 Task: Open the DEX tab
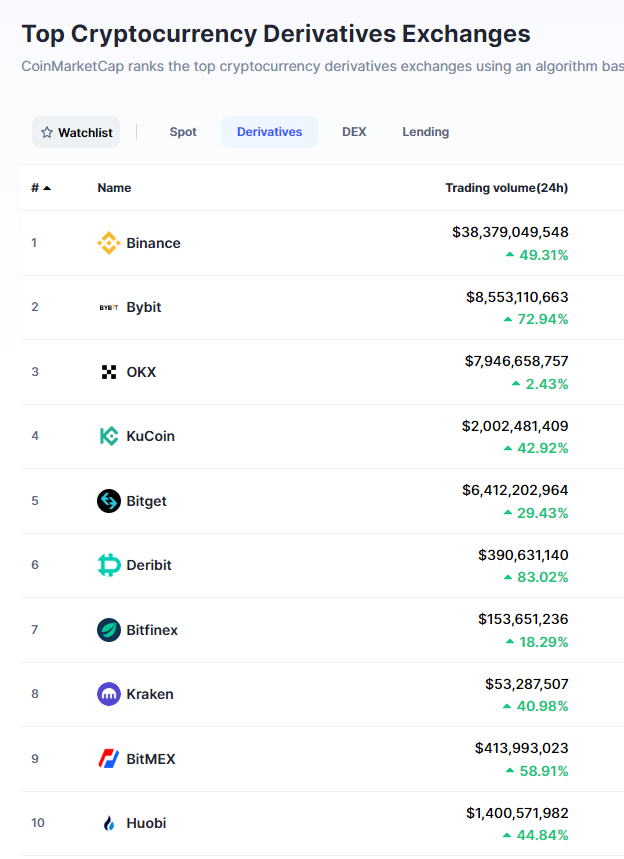point(354,132)
